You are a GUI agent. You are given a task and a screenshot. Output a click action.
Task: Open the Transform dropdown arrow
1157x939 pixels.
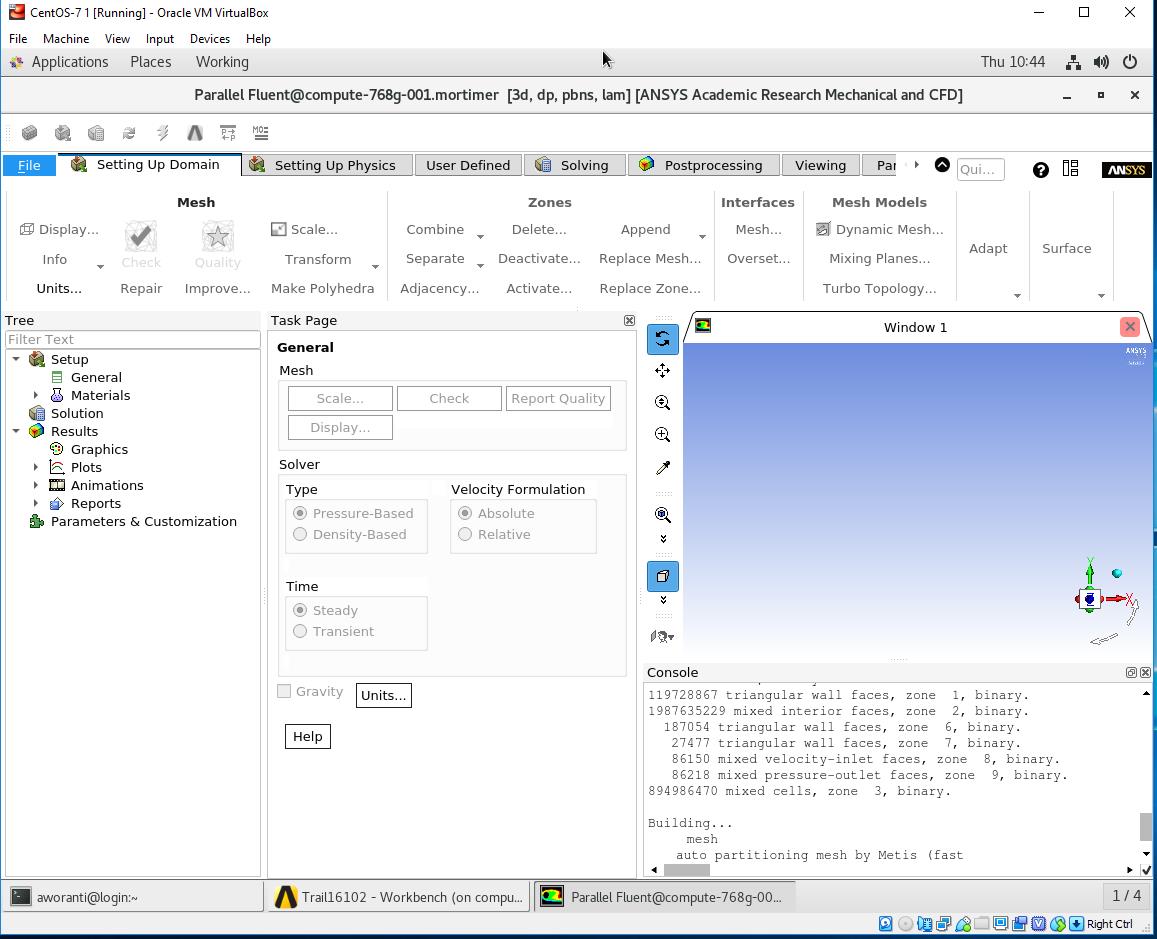coord(375,266)
